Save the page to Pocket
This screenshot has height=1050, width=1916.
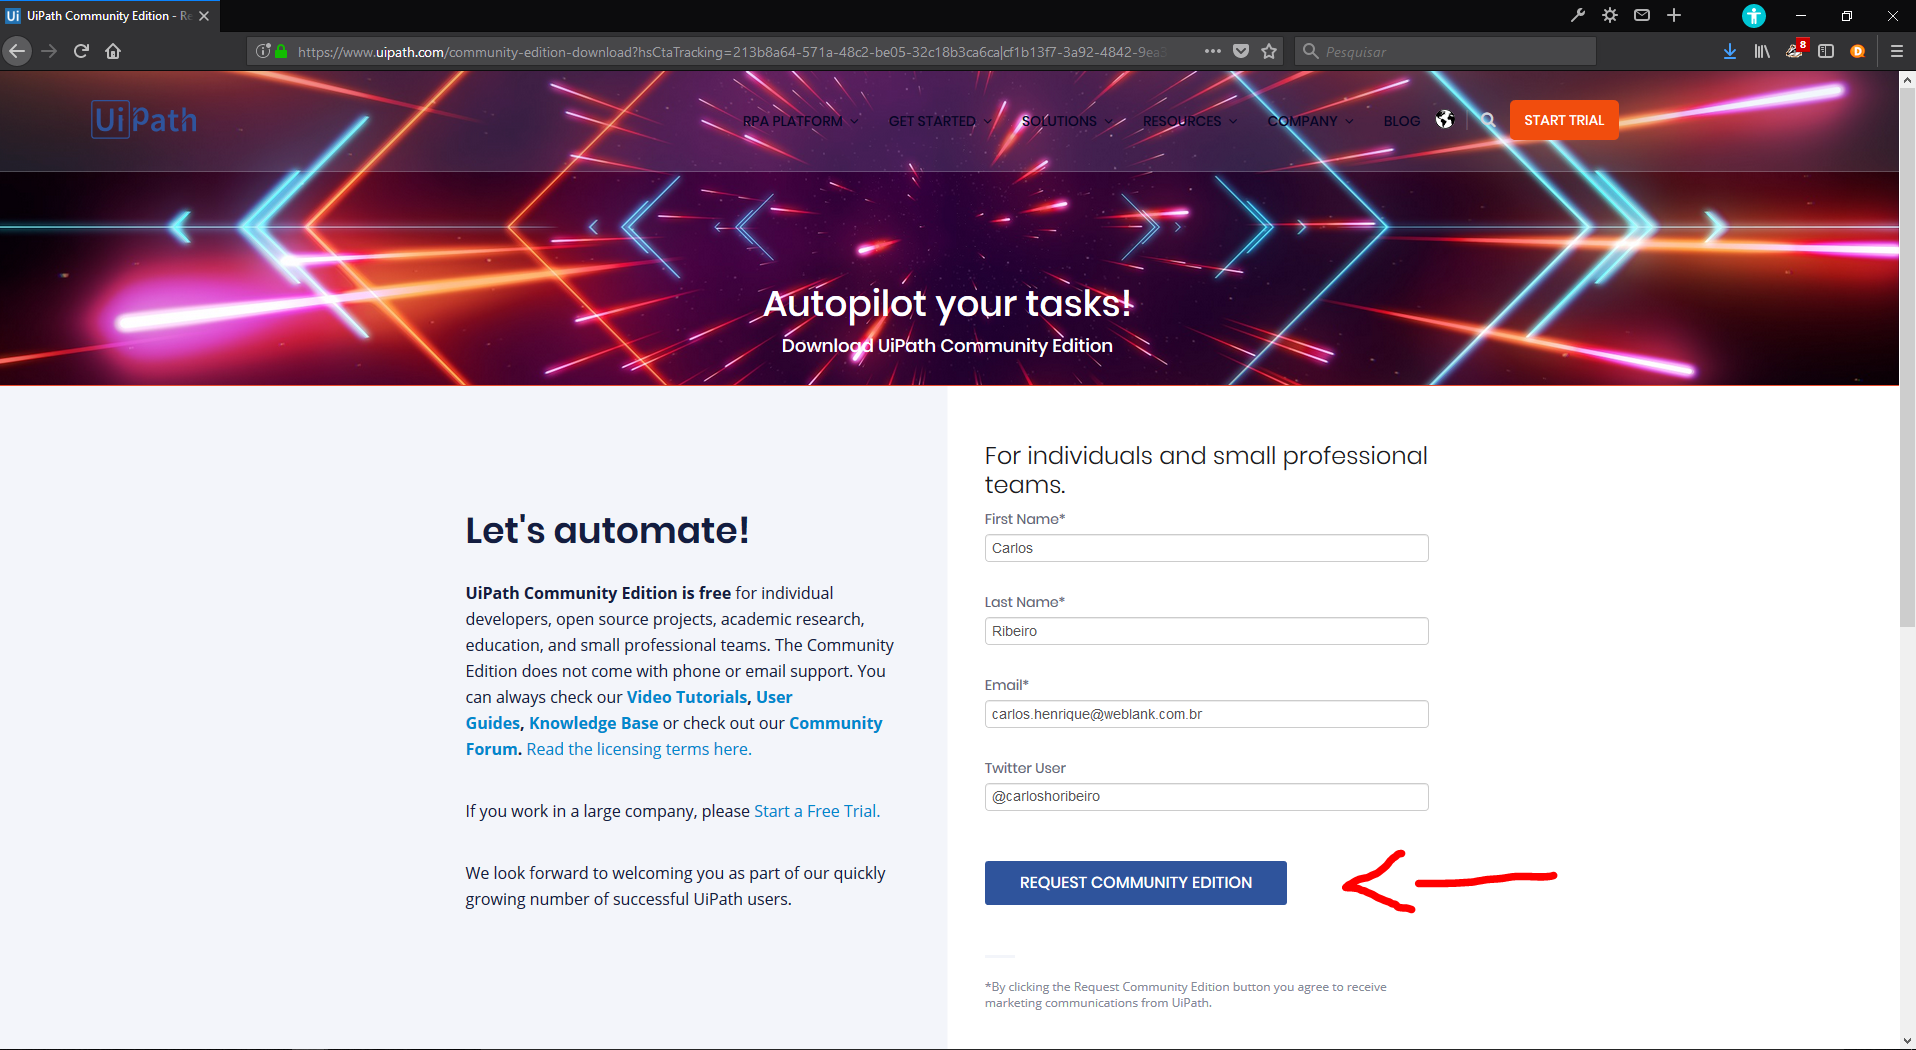click(1241, 51)
